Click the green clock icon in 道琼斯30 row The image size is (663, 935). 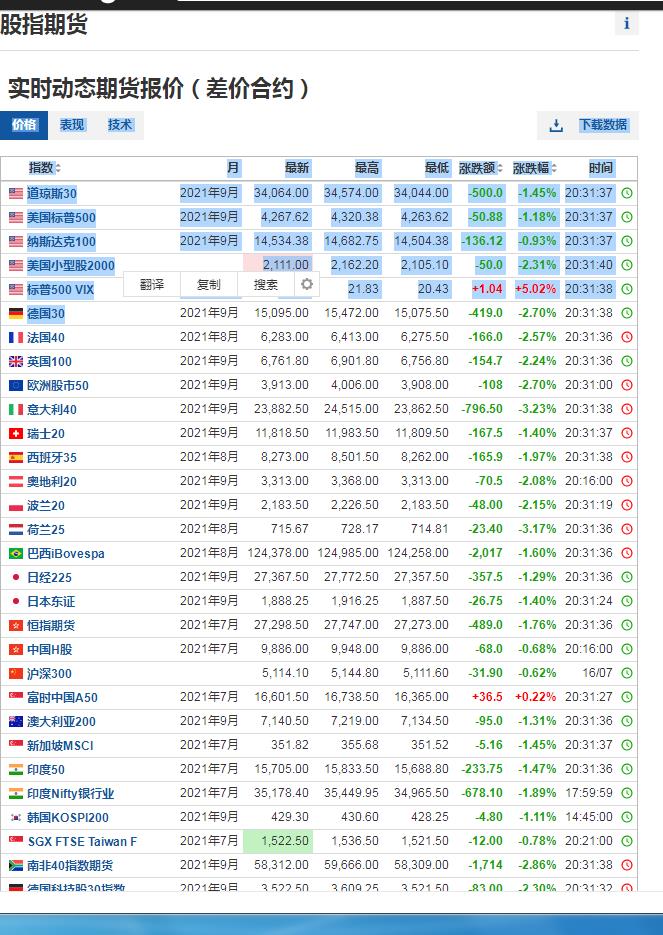point(627,193)
